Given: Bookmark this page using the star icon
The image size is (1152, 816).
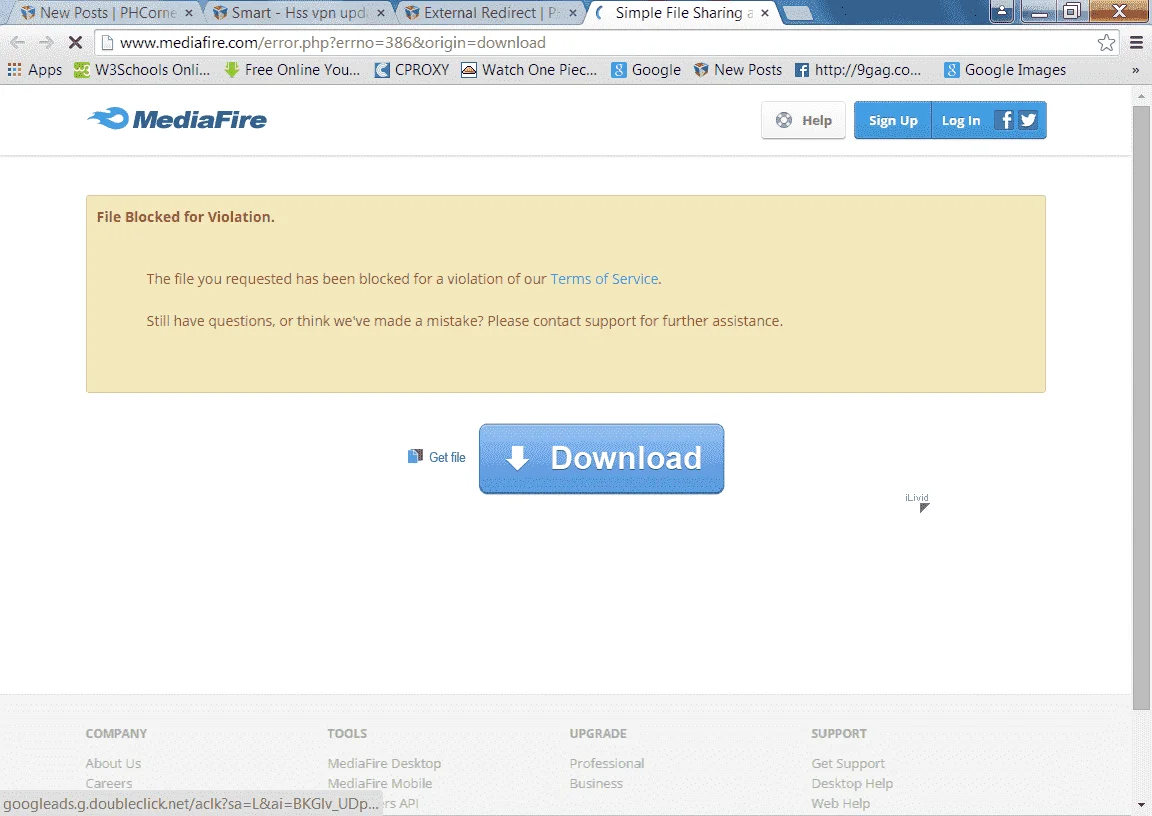Looking at the screenshot, I should (x=1106, y=43).
